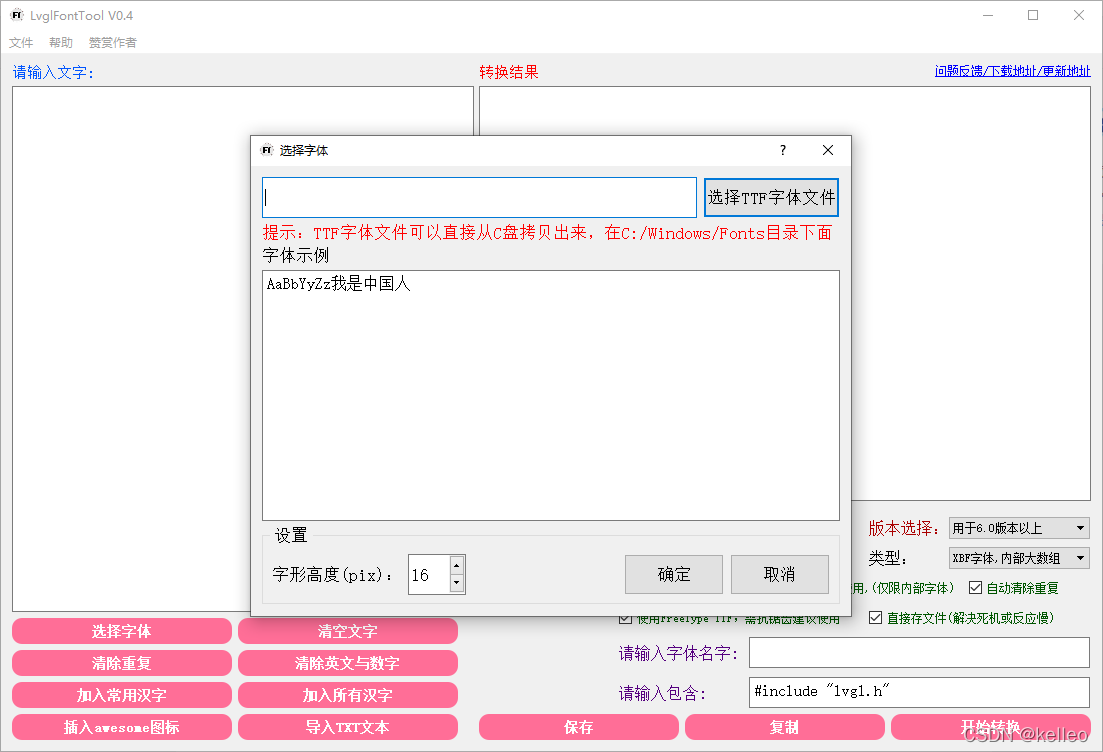
Task: Increase glyph height with up arrow
Action: coord(457,566)
